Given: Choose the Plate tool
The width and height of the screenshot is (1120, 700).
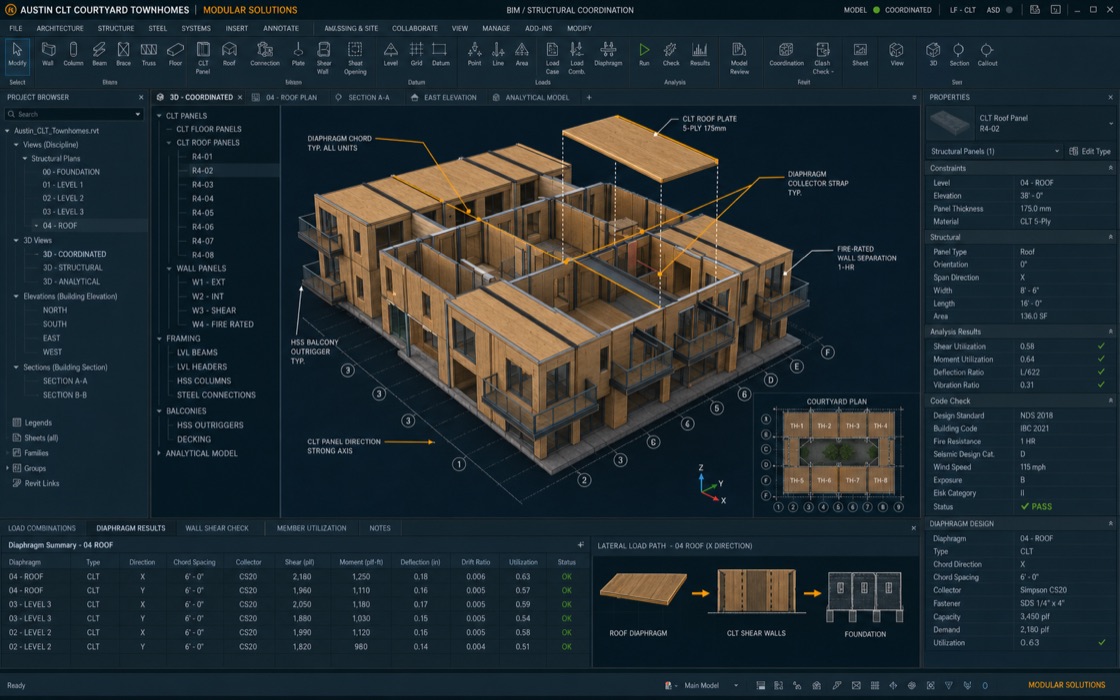Looking at the screenshot, I should (x=298, y=55).
